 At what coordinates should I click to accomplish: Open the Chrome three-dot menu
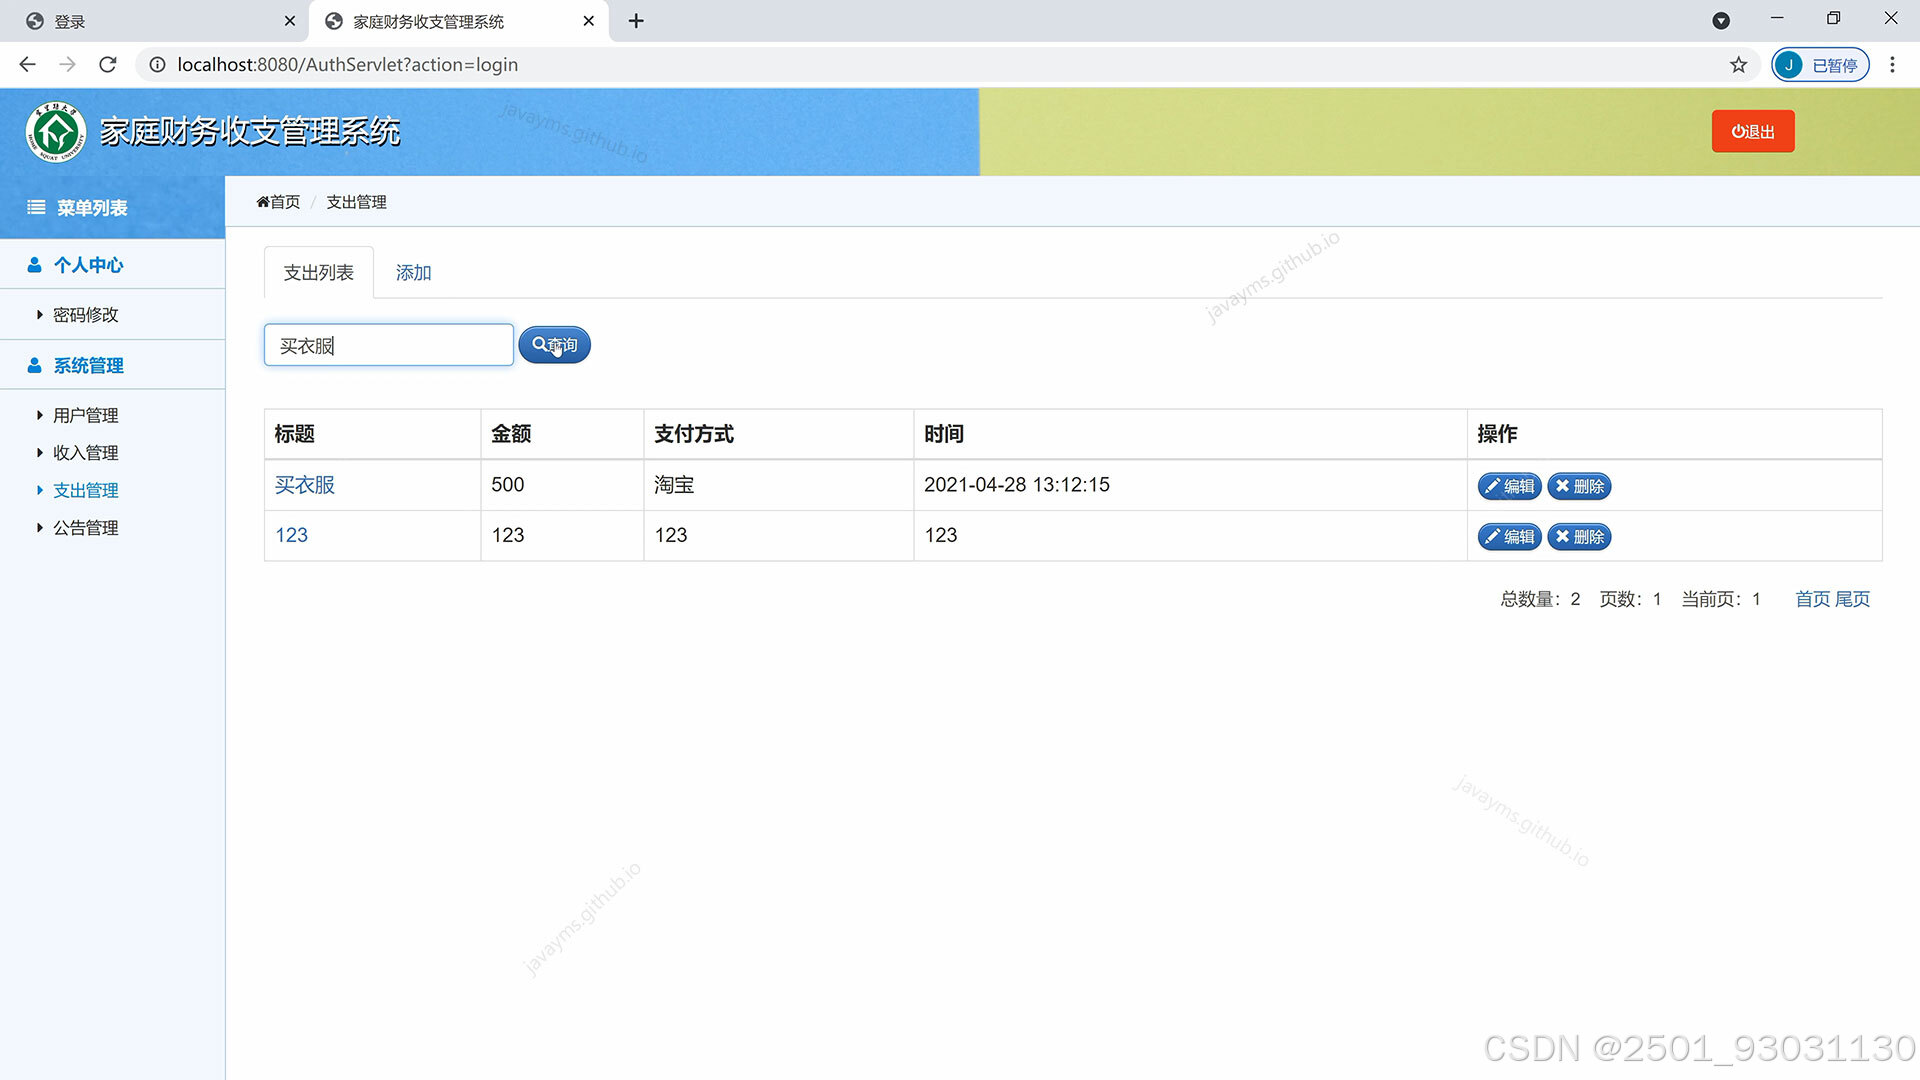coord(1892,65)
